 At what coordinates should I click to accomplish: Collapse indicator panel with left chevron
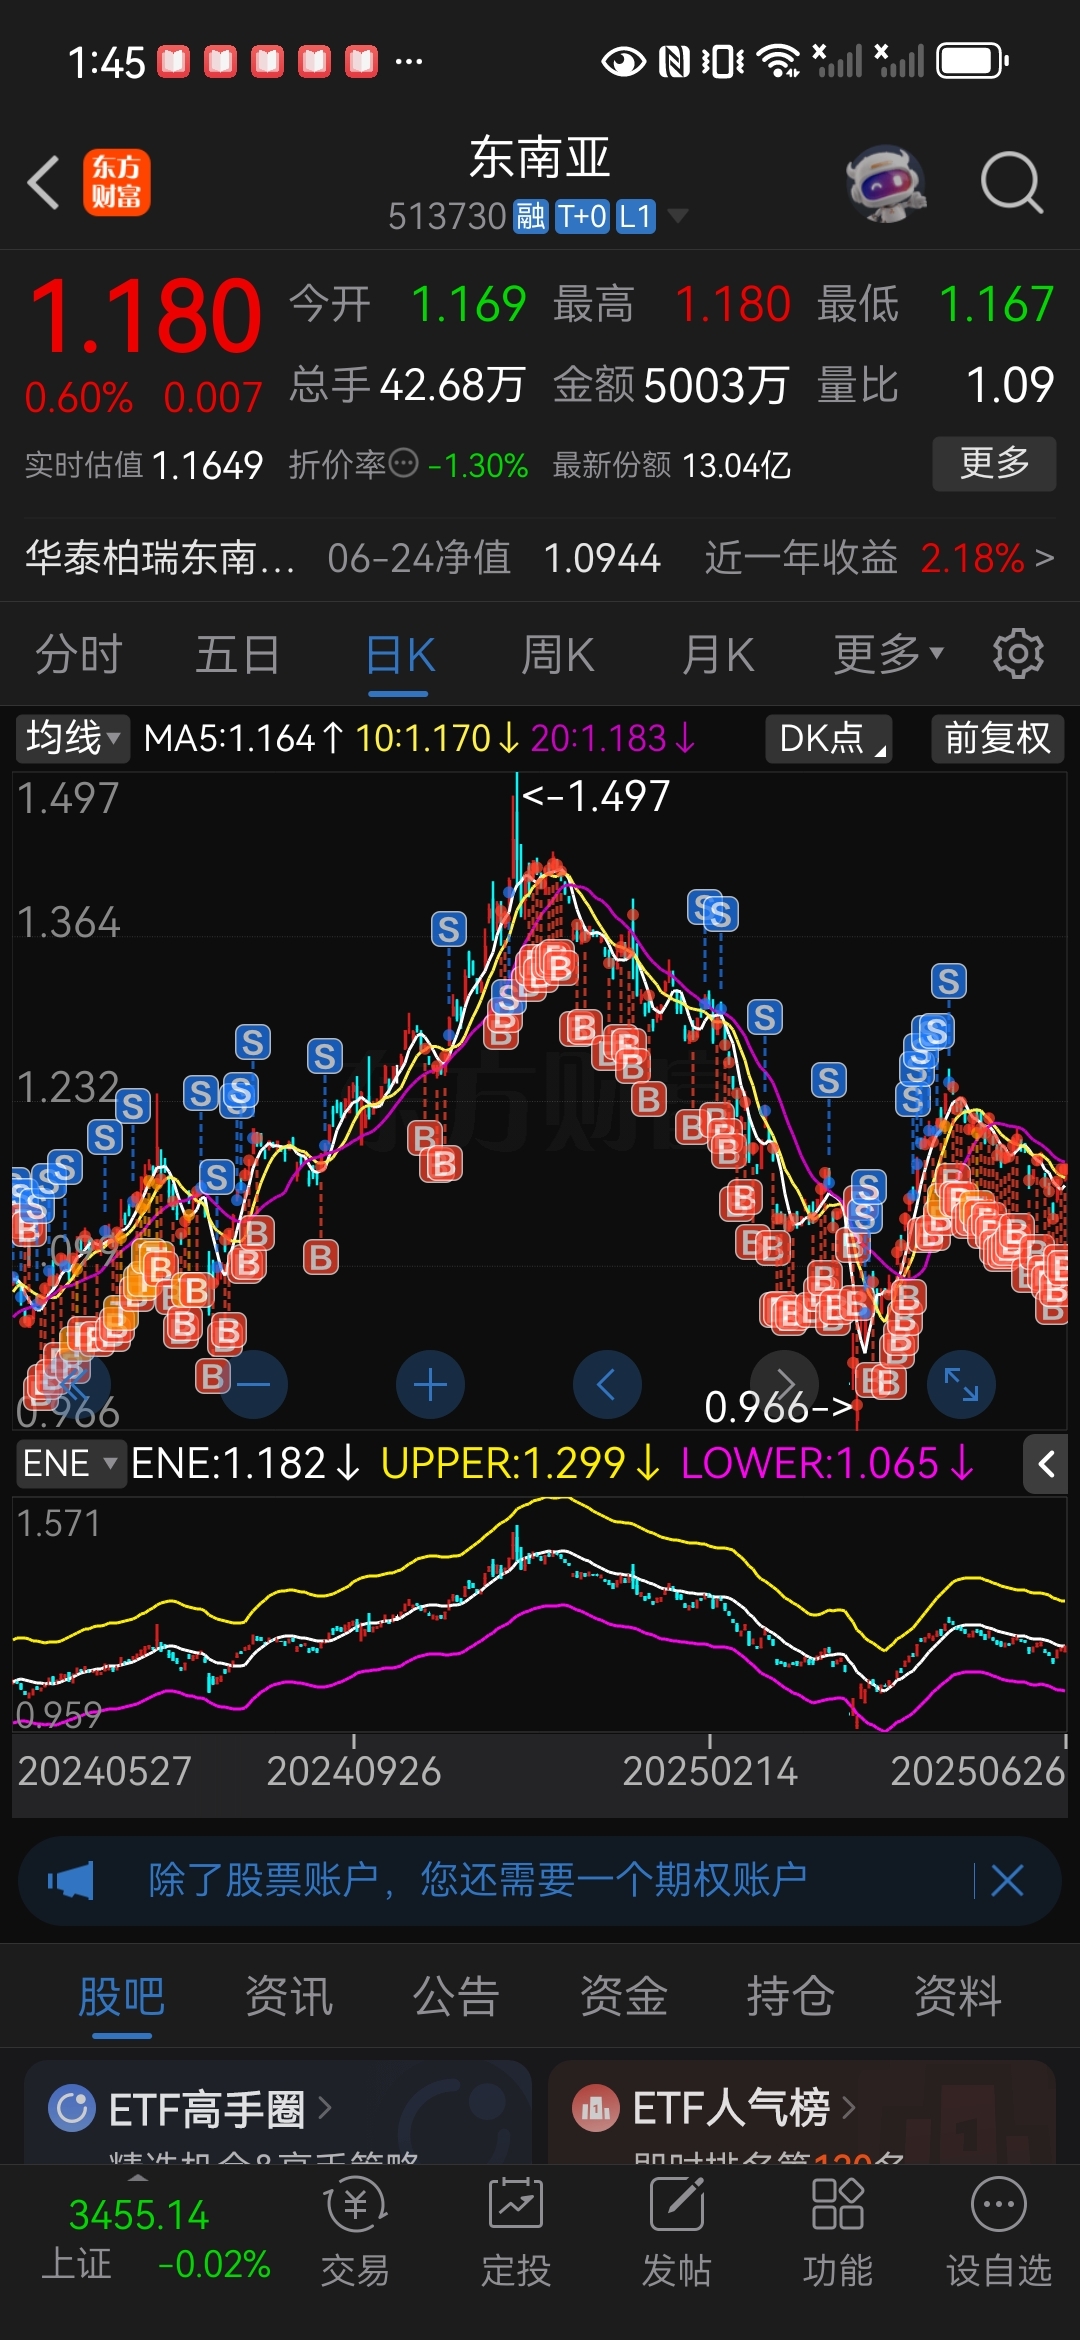(x=1046, y=1465)
